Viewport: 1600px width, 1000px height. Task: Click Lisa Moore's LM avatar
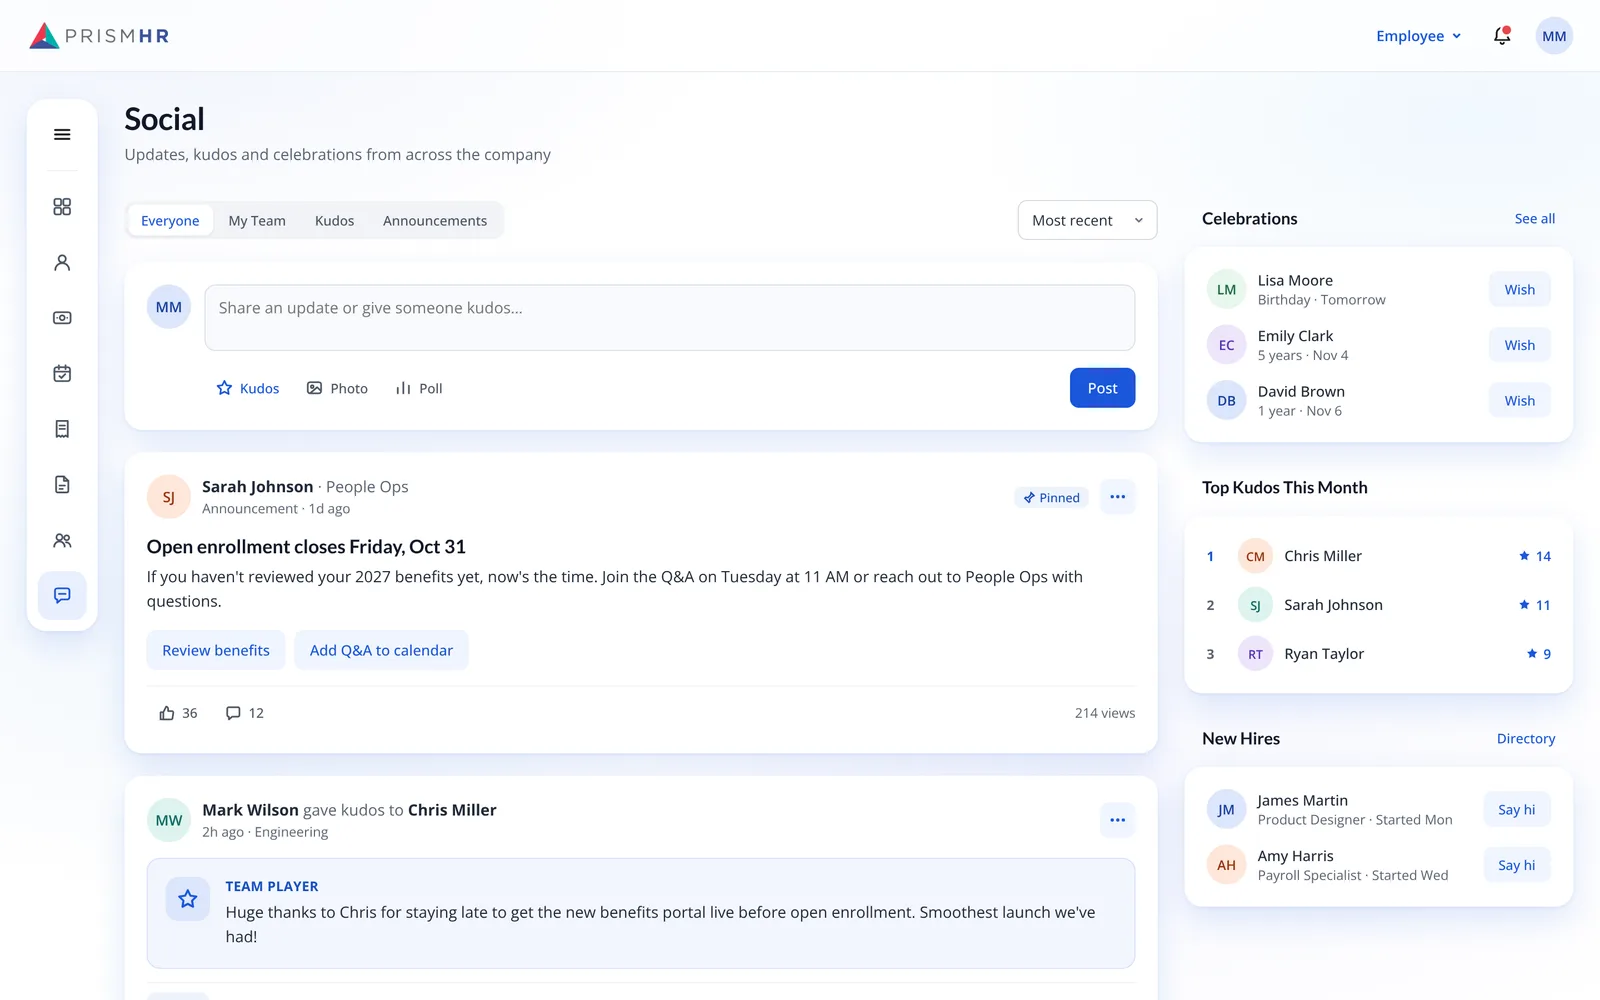pos(1226,290)
